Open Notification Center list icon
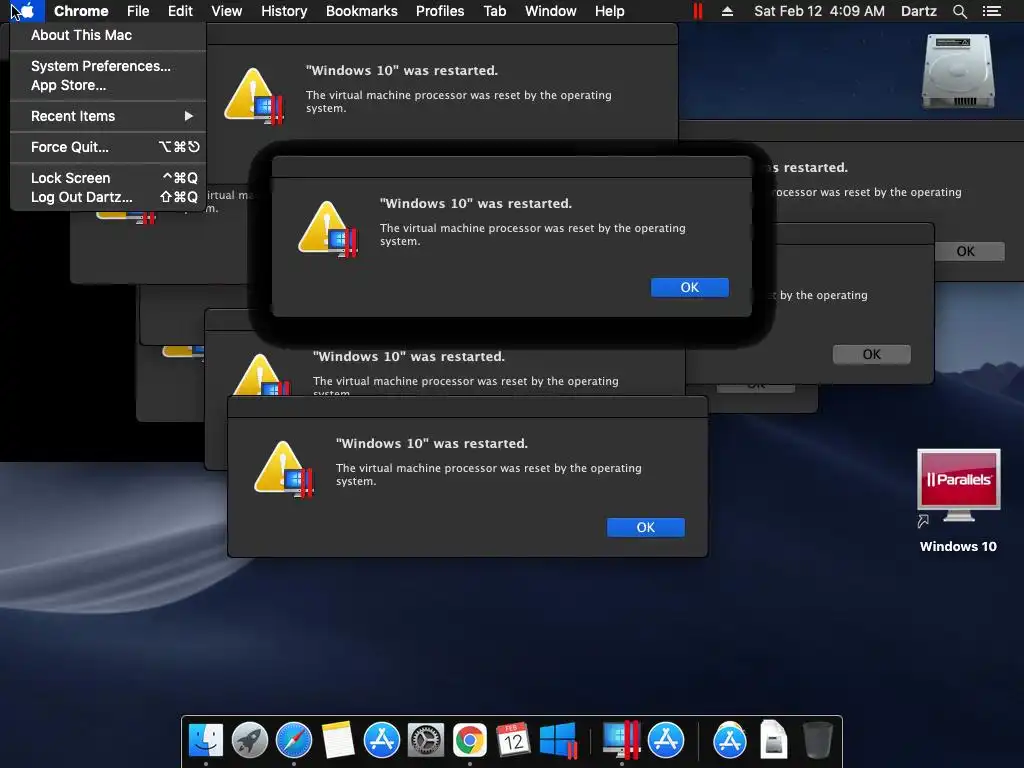Image resolution: width=1024 pixels, height=768 pixels. point(991,11)
